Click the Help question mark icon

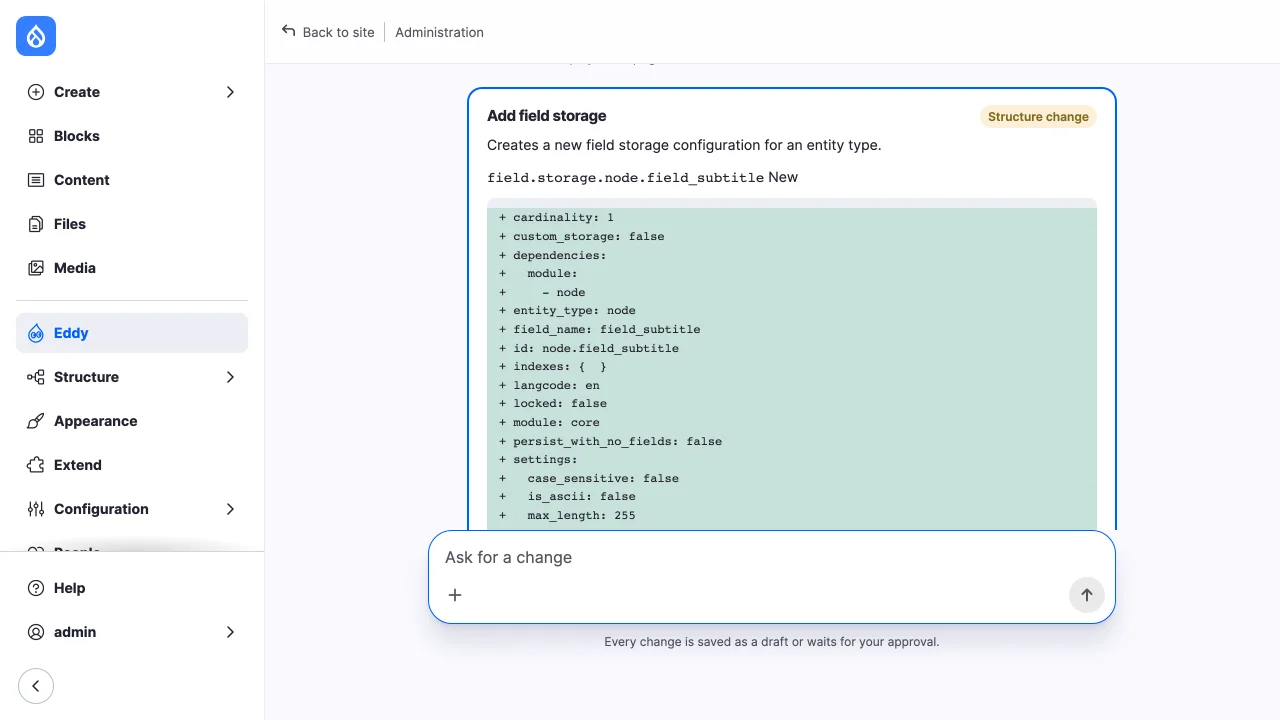(36, 588)
